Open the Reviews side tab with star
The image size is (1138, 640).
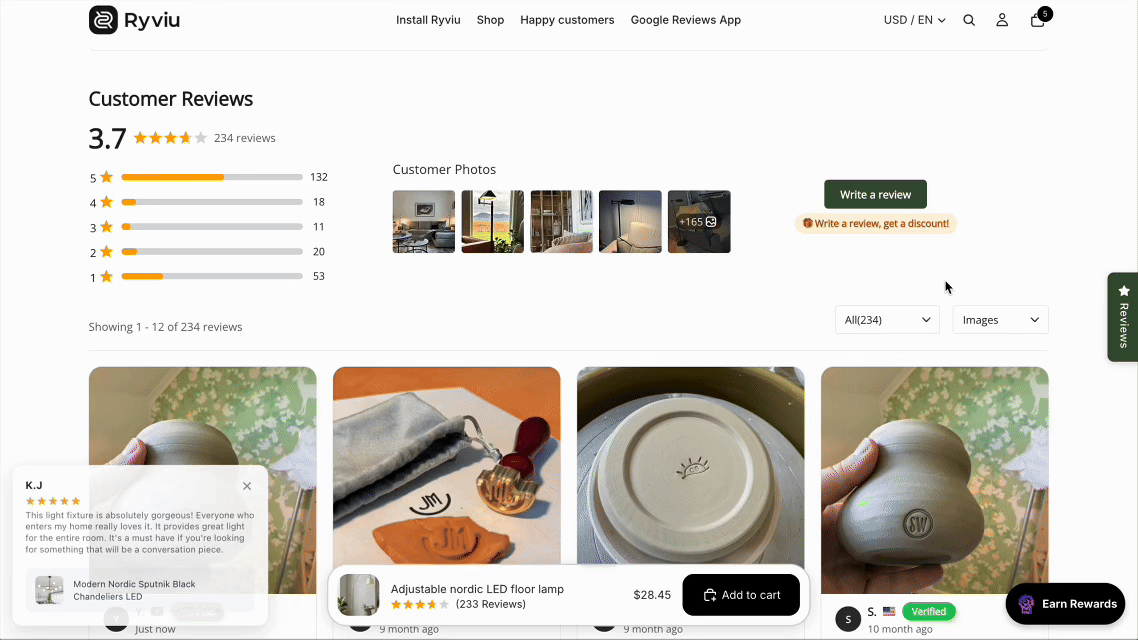[x=1123, y=317]
